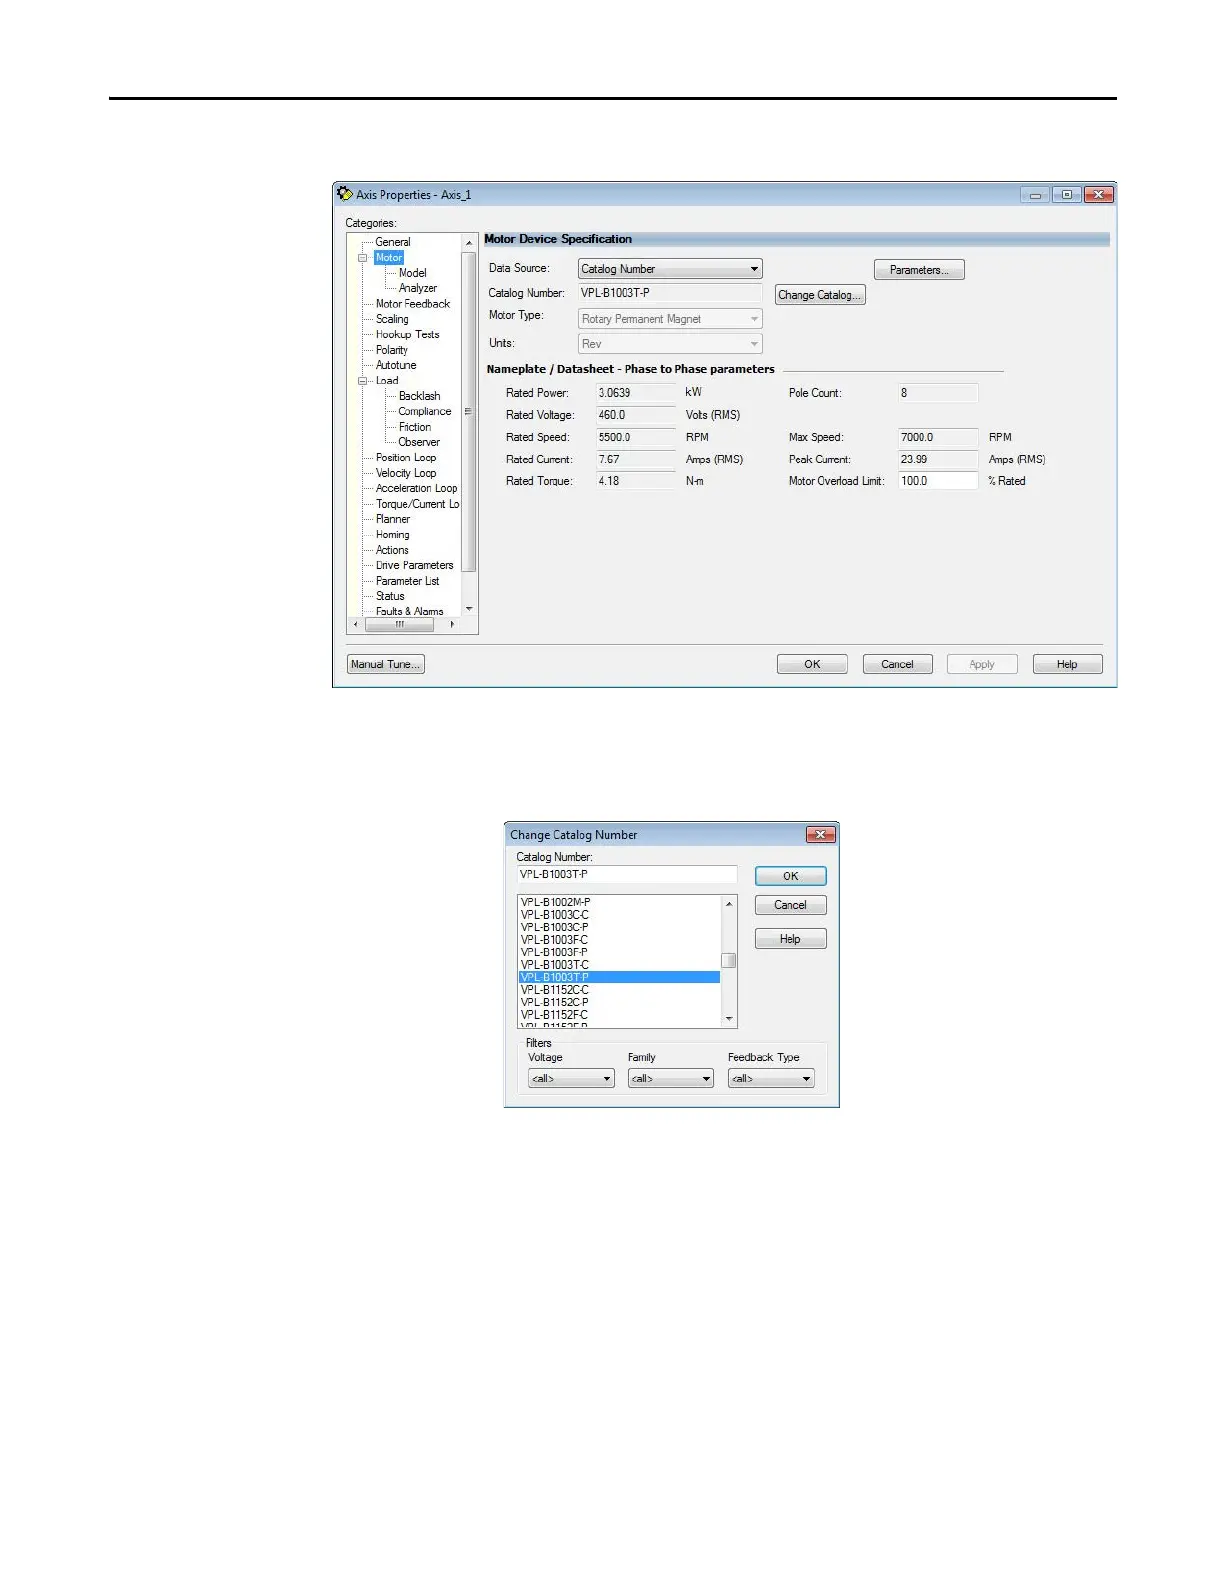Open the Units dropdown
Viewport: 1224px width, 1584px height.
point(670,344)
